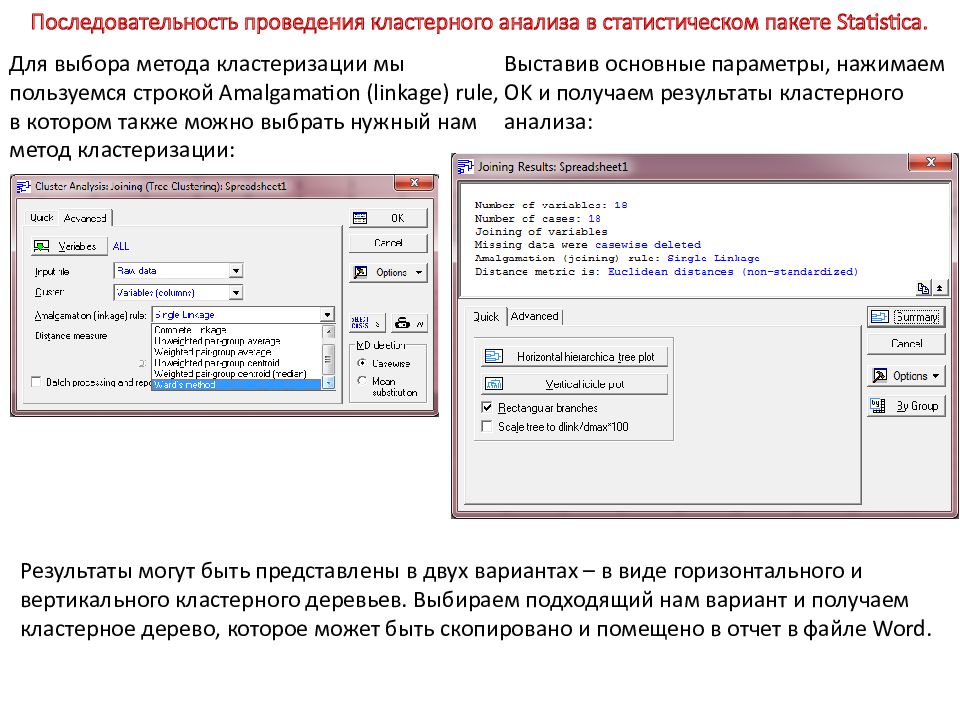
Task: Switch to Quick tab in Joining Results
Action: click(x=486, y=317)
